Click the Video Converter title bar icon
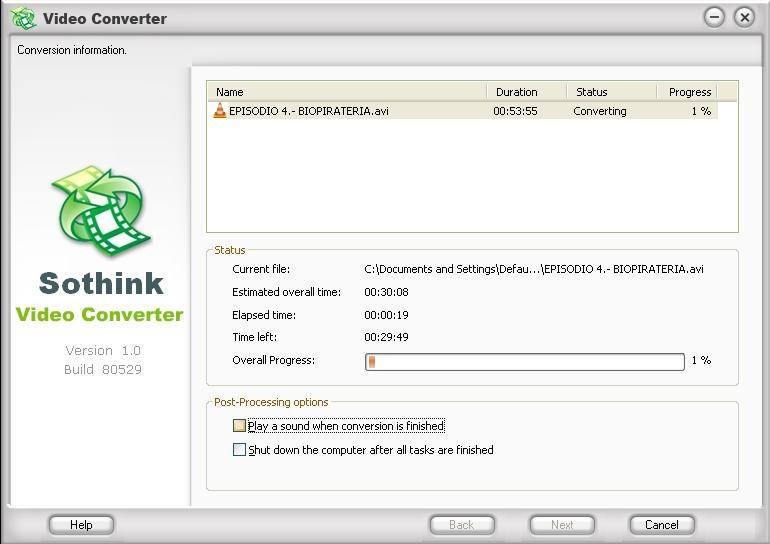 24,19
